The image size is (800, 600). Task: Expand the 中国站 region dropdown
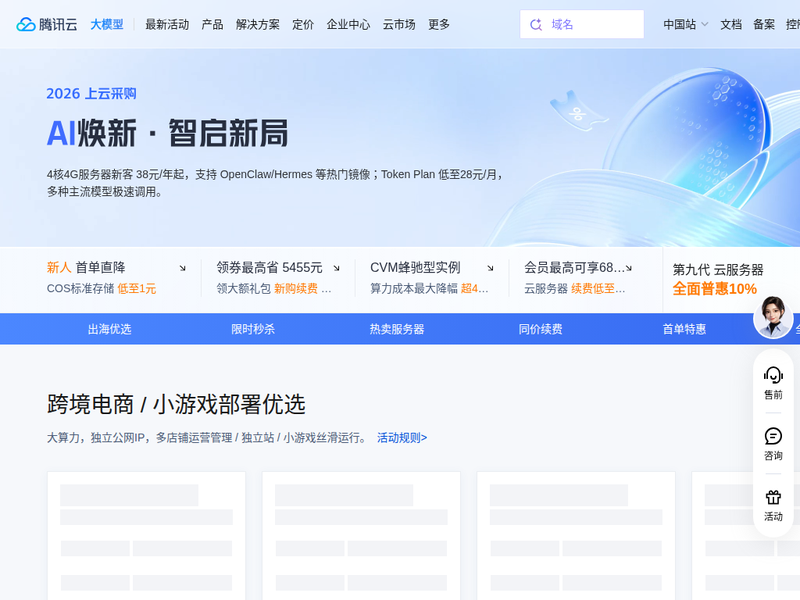point(685,24)
